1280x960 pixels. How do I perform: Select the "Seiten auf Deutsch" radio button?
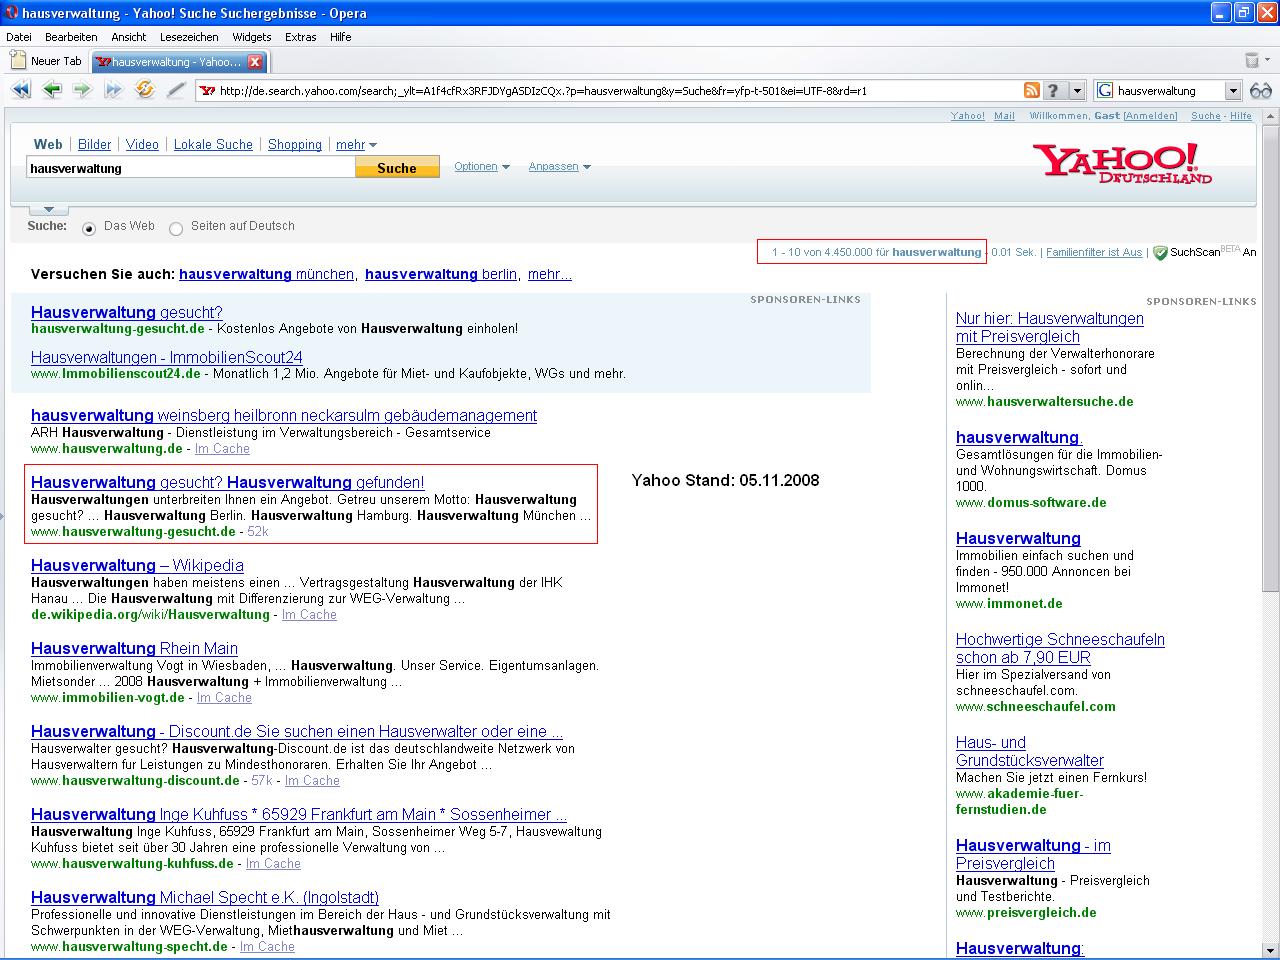point(176,228)
